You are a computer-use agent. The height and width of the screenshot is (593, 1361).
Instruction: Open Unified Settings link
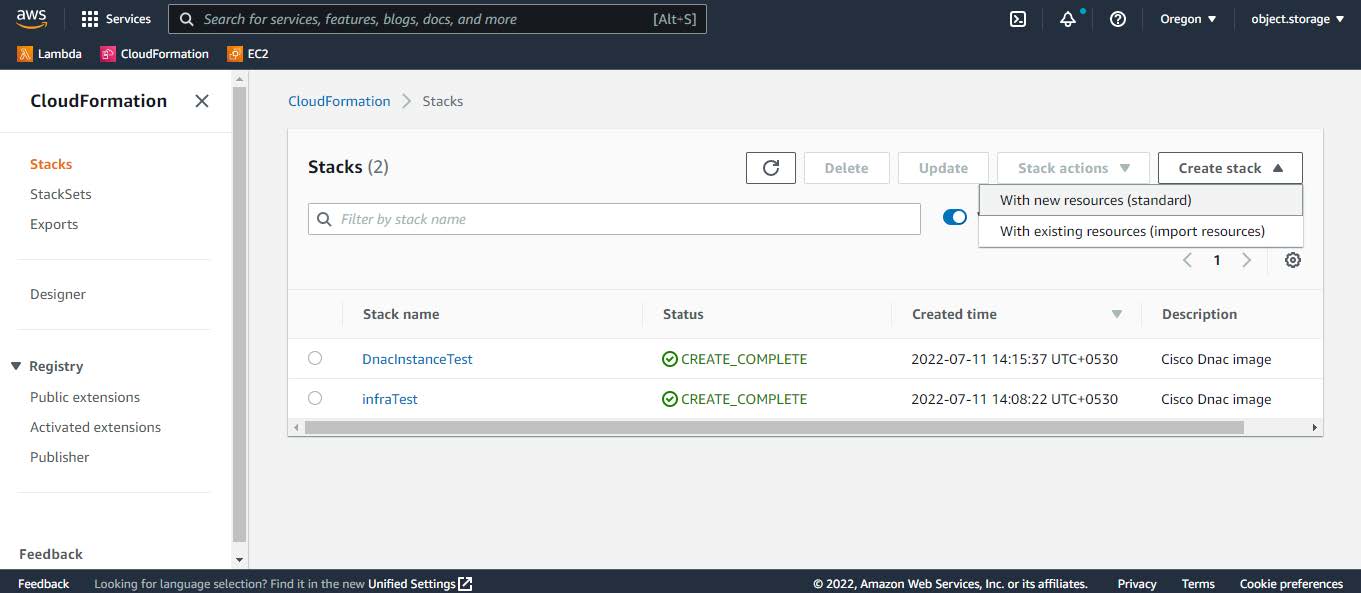(x=412, y=584)
